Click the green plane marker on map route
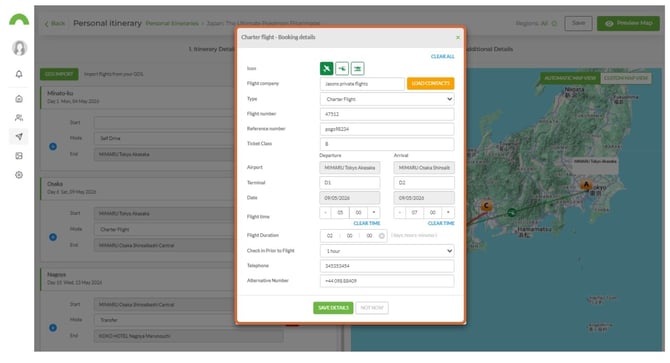670x363 pixels. 512,212
